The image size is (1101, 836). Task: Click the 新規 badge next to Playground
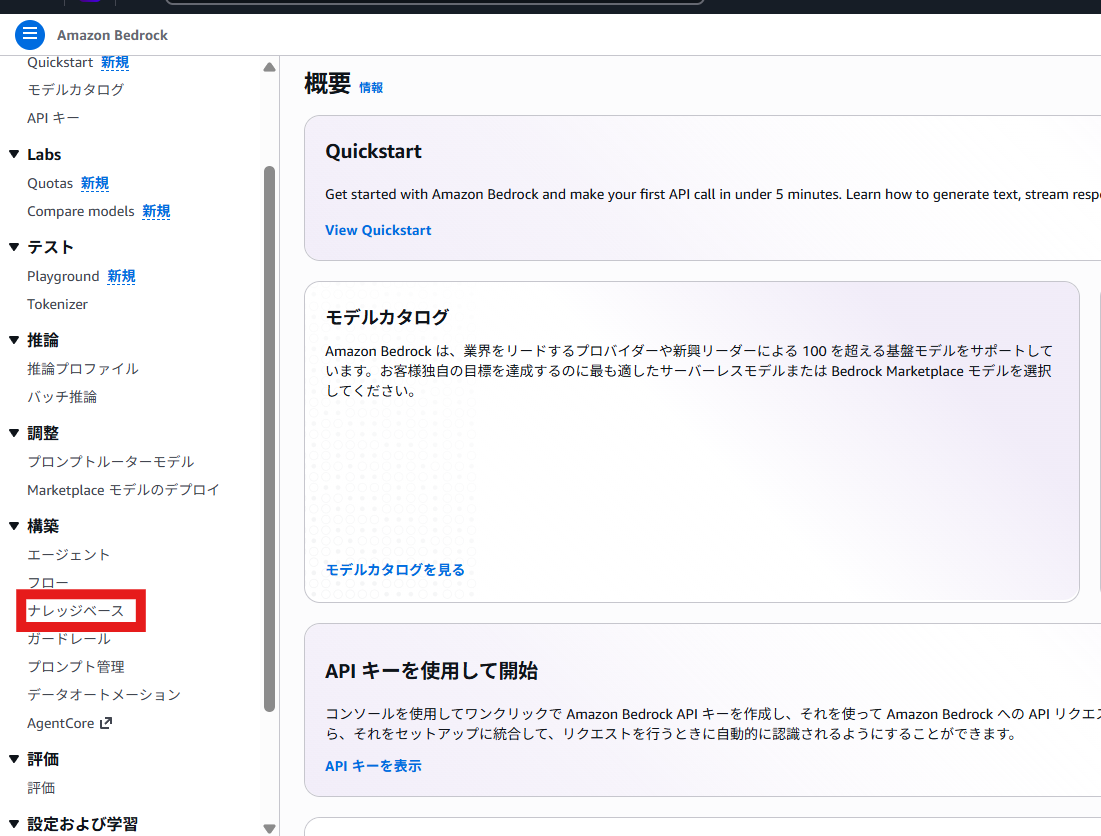tap(121, 277)
